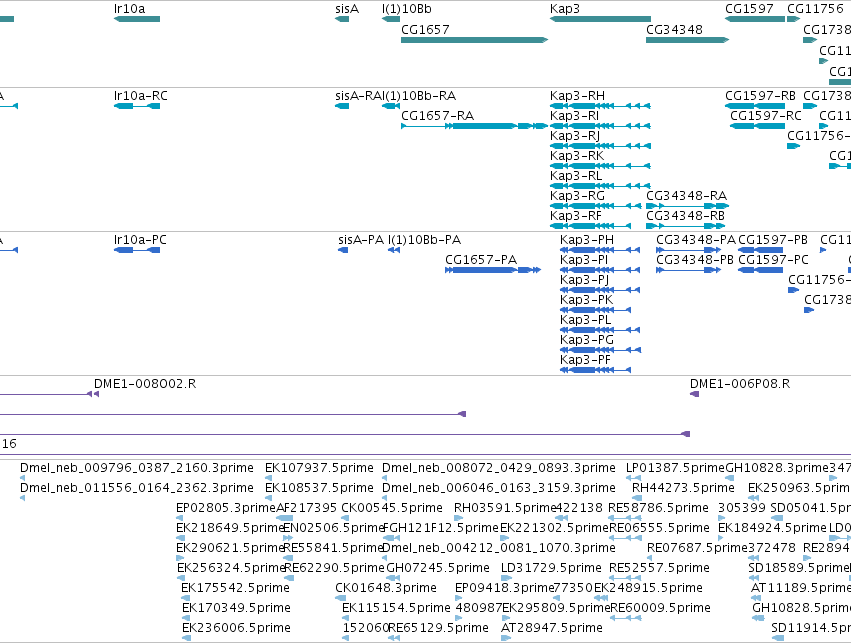Open the Kap3-RJ transcript
Image resolution: width=851 pixels, height=643 pixels.
pyautogui.click(x=600, y=146)
